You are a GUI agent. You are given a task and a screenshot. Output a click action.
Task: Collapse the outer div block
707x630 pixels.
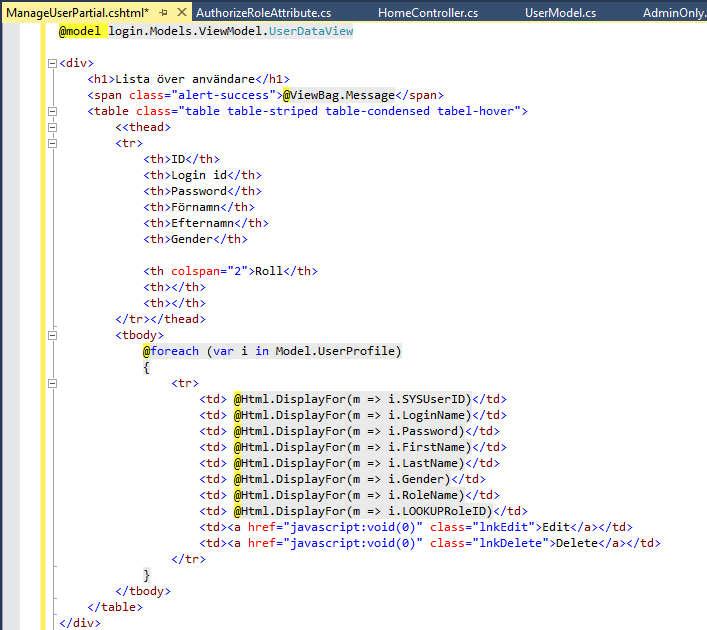[x=52, y=63]
